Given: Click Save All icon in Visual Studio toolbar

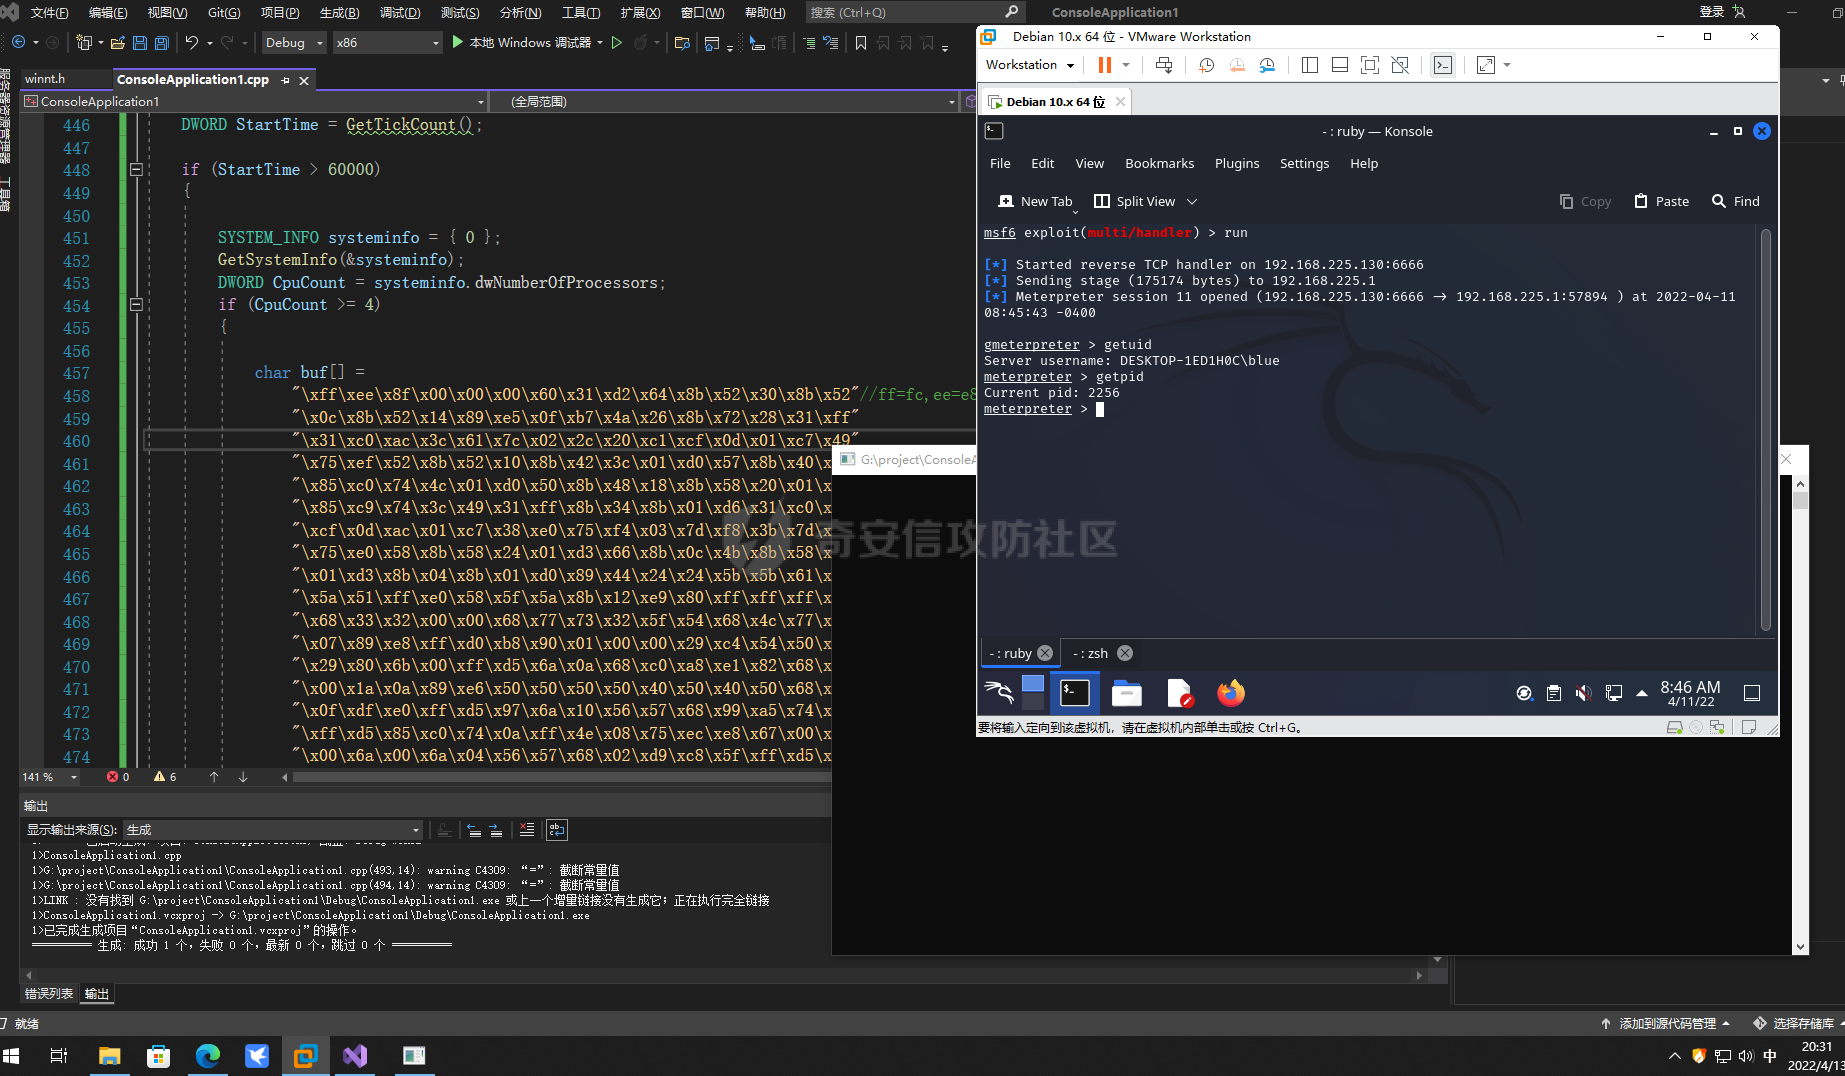Looking at the screenshot, I should click(x=161, y=43).
